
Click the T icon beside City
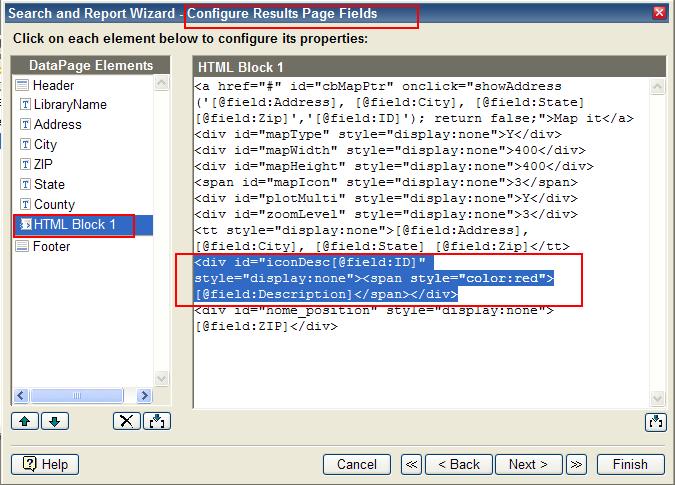point(25,144)
